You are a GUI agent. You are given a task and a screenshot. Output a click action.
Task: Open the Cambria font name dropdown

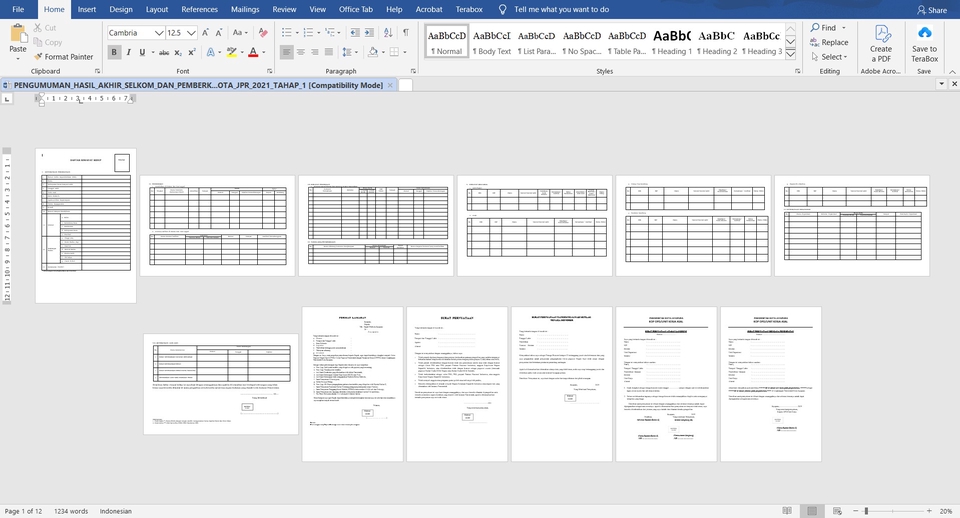pyautogui.click(x=159, y=32)
